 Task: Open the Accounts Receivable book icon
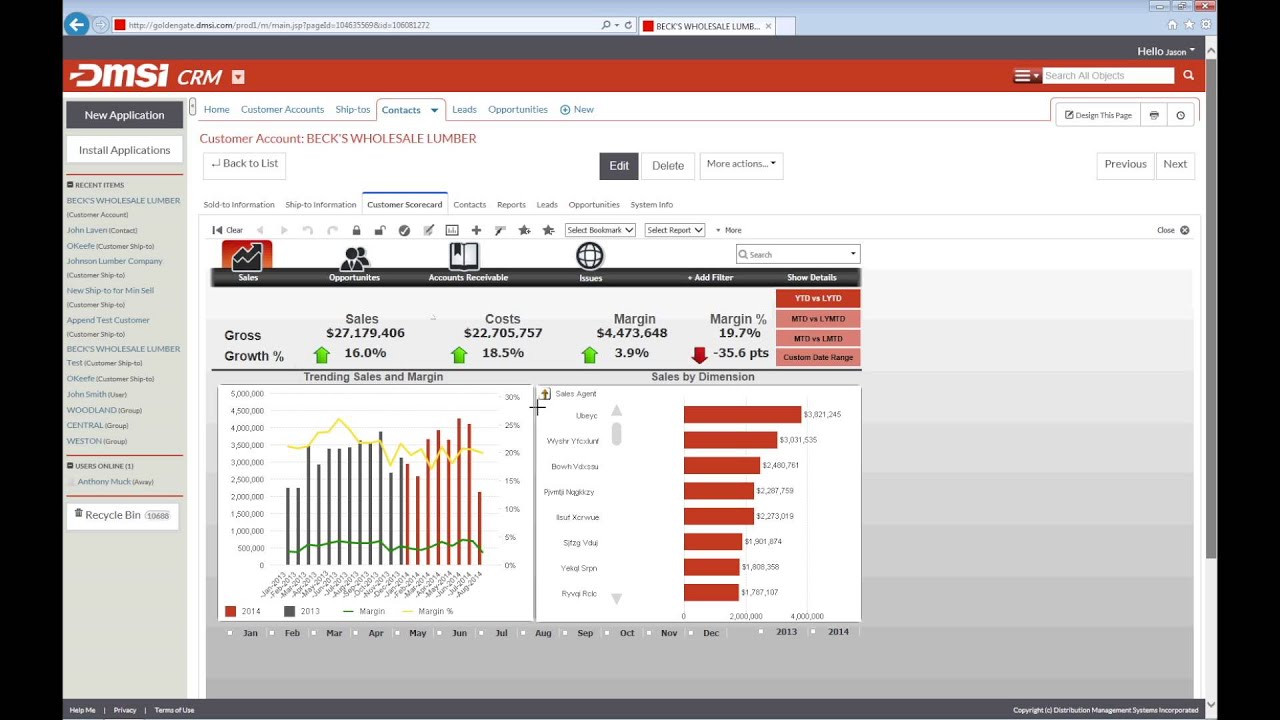[463, 257]
